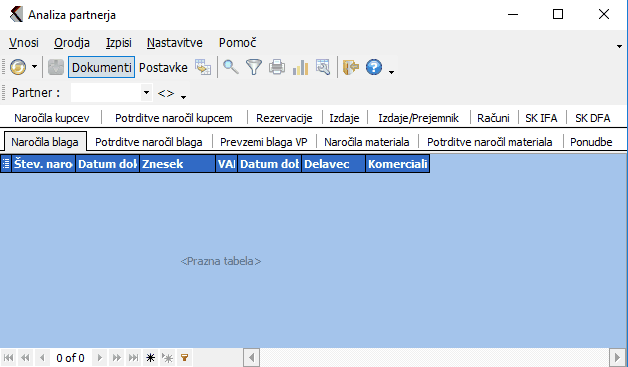
Task: Sort by the Delavec column header
Action: (333, 163)
